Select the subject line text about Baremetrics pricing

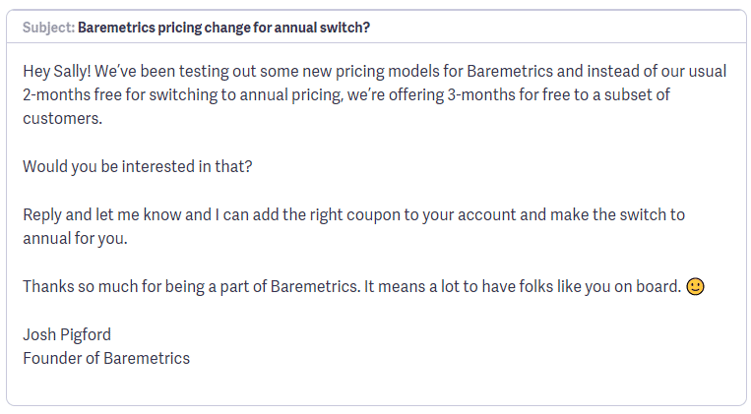(224, 28)
